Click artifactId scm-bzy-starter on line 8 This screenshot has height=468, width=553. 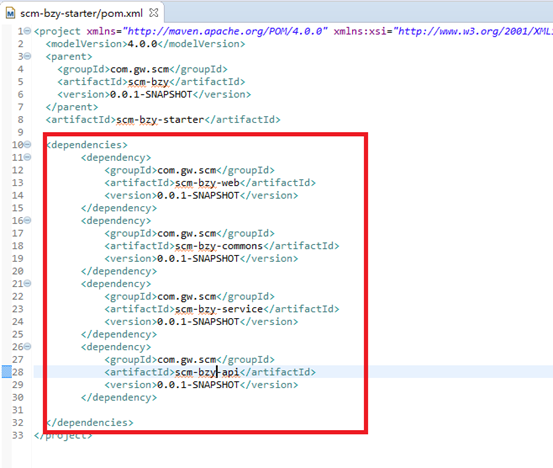click(160, 120)
